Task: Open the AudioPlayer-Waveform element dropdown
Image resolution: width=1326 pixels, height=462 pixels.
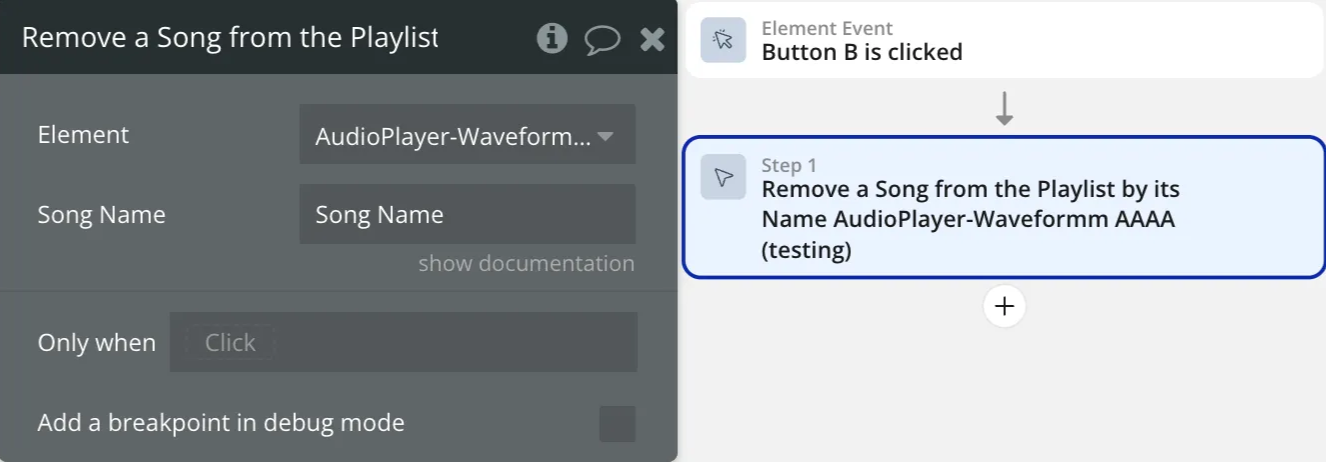Action: coord(467,135)
